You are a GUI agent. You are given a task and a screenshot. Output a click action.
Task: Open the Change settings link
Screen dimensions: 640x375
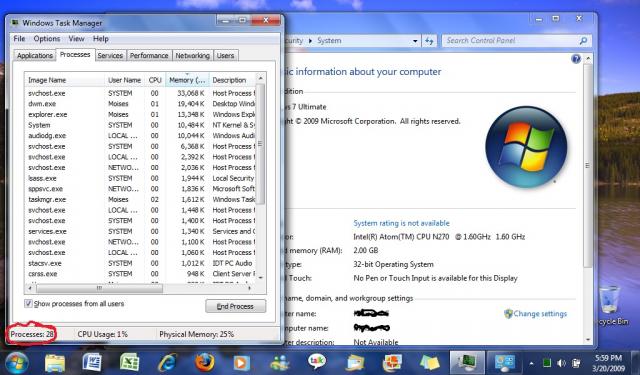(540, 314)
